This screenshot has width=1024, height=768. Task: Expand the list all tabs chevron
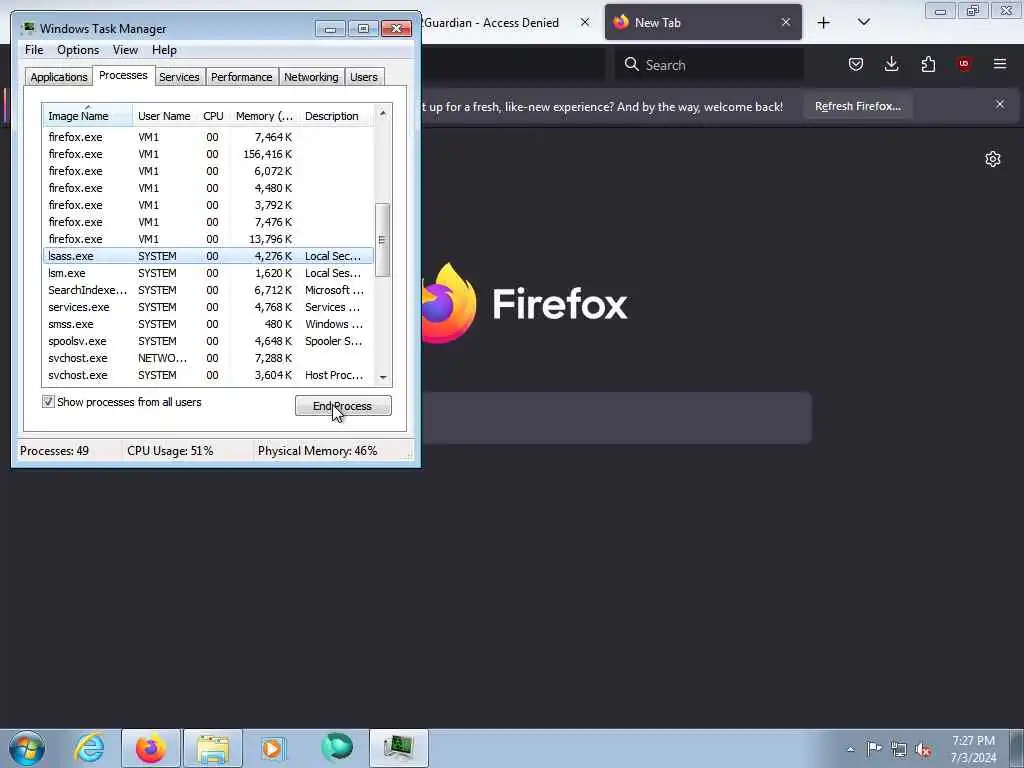[x=863, y=22]
